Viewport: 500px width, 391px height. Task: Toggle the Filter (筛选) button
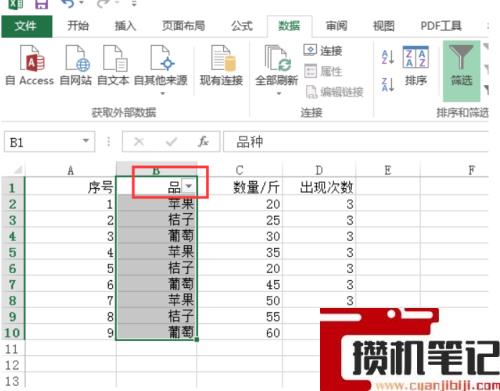click(x=461, y=71)
